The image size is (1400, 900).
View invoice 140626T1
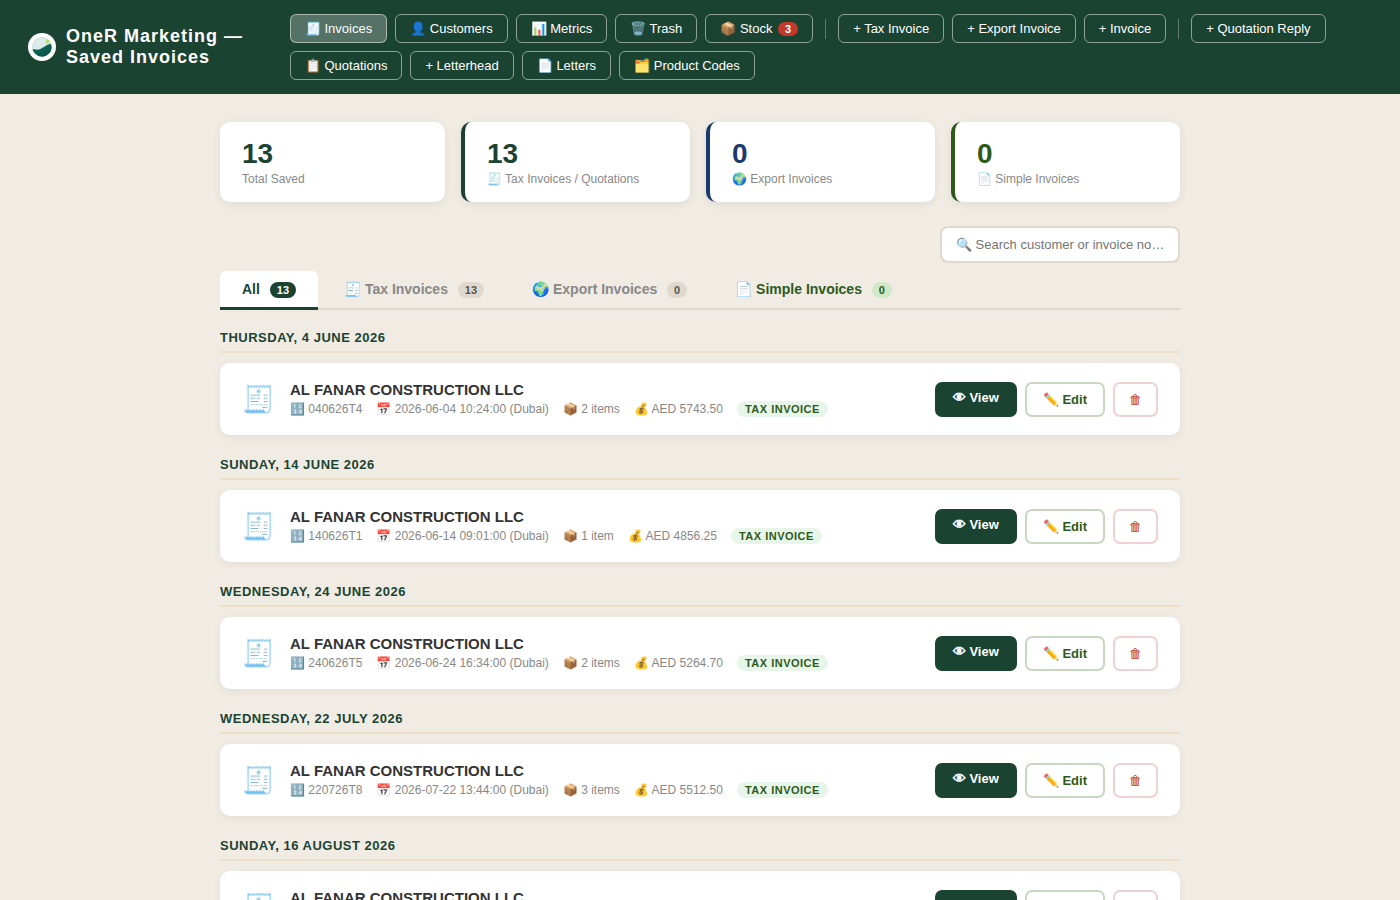pyautogui.click(x=976, y=526)
